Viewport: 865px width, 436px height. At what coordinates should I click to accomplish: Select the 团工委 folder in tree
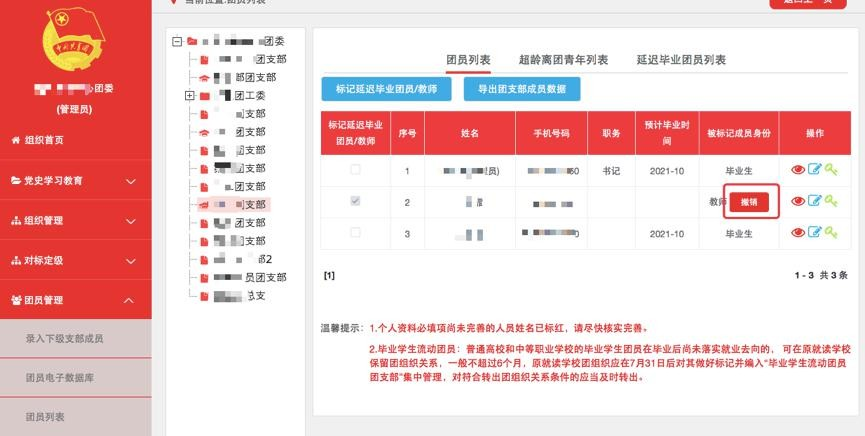205,96
